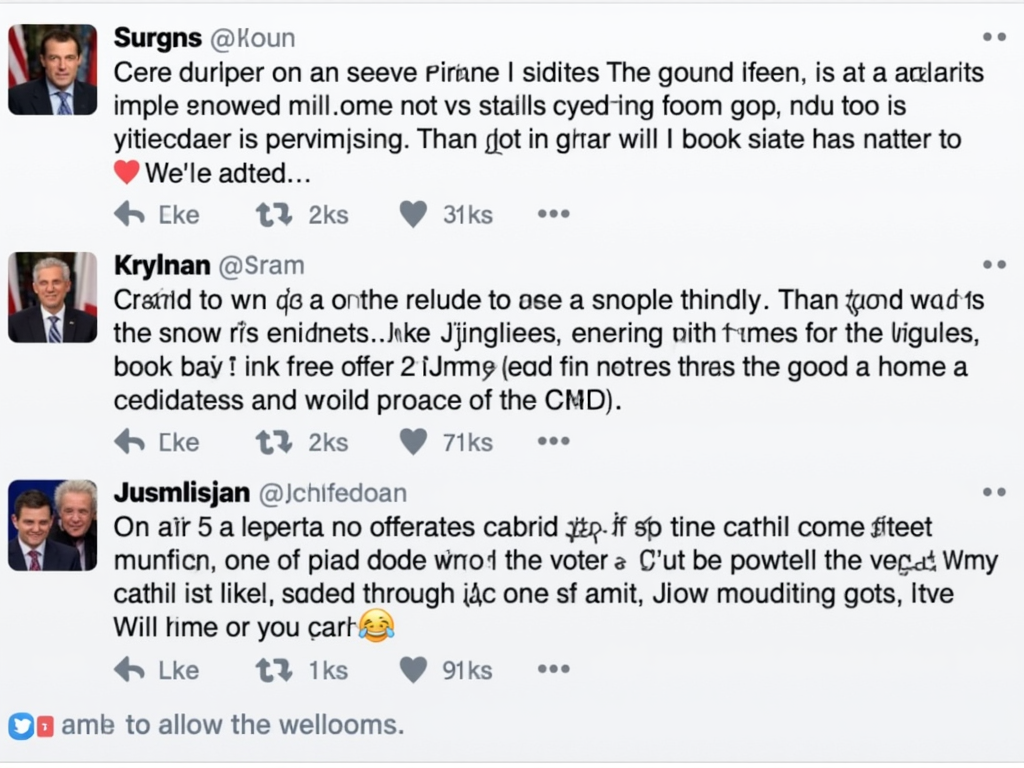
Task: Open more actions under Krylnan tweet
Action: (x=554, y=441)
